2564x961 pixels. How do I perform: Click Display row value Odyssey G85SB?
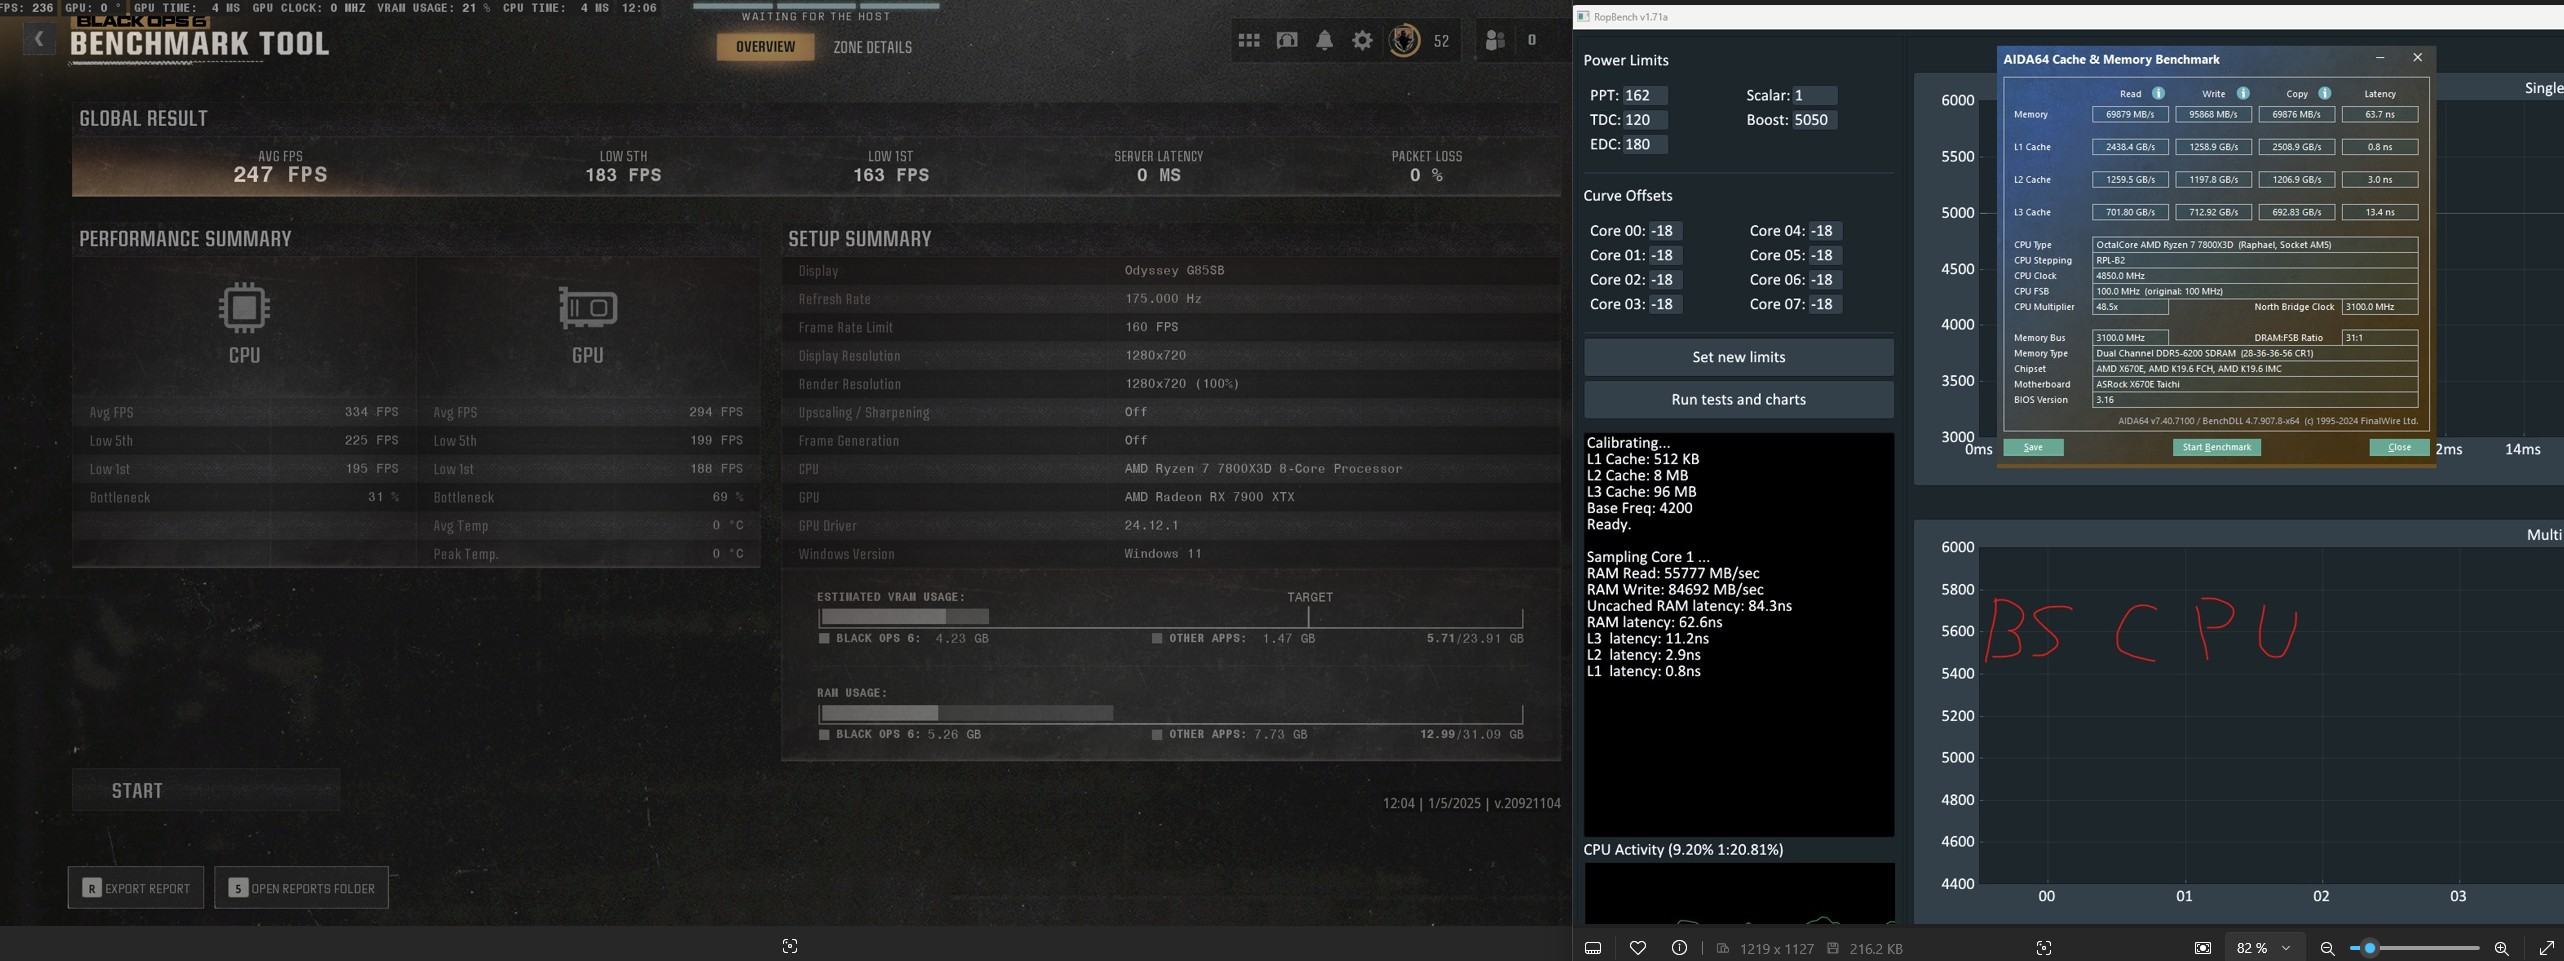[1174, 270]
